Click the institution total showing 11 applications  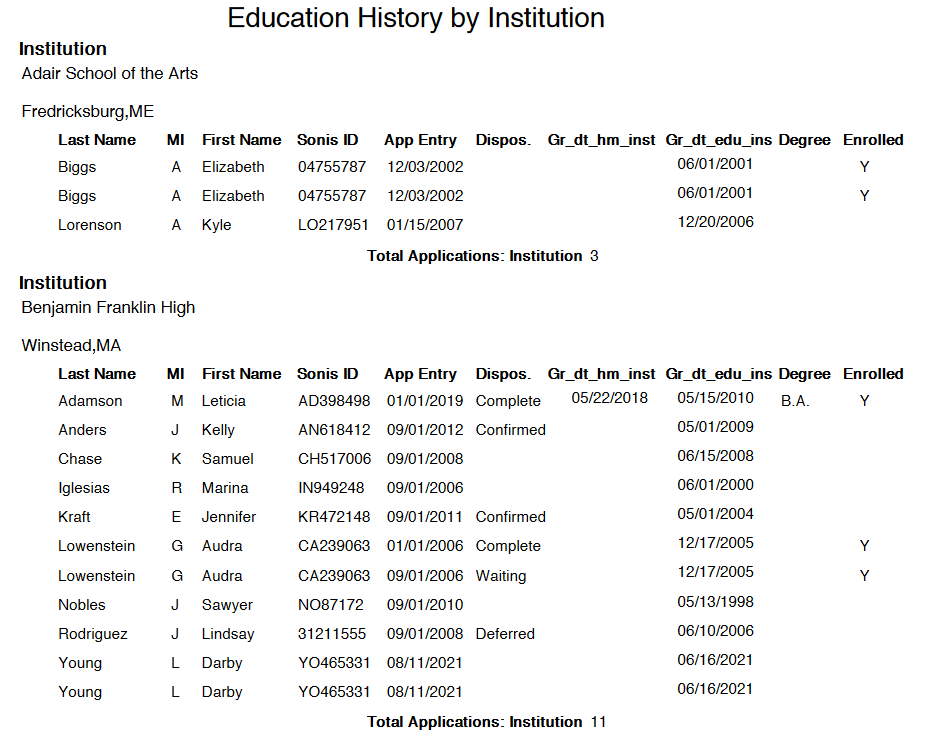pos(486,722)
